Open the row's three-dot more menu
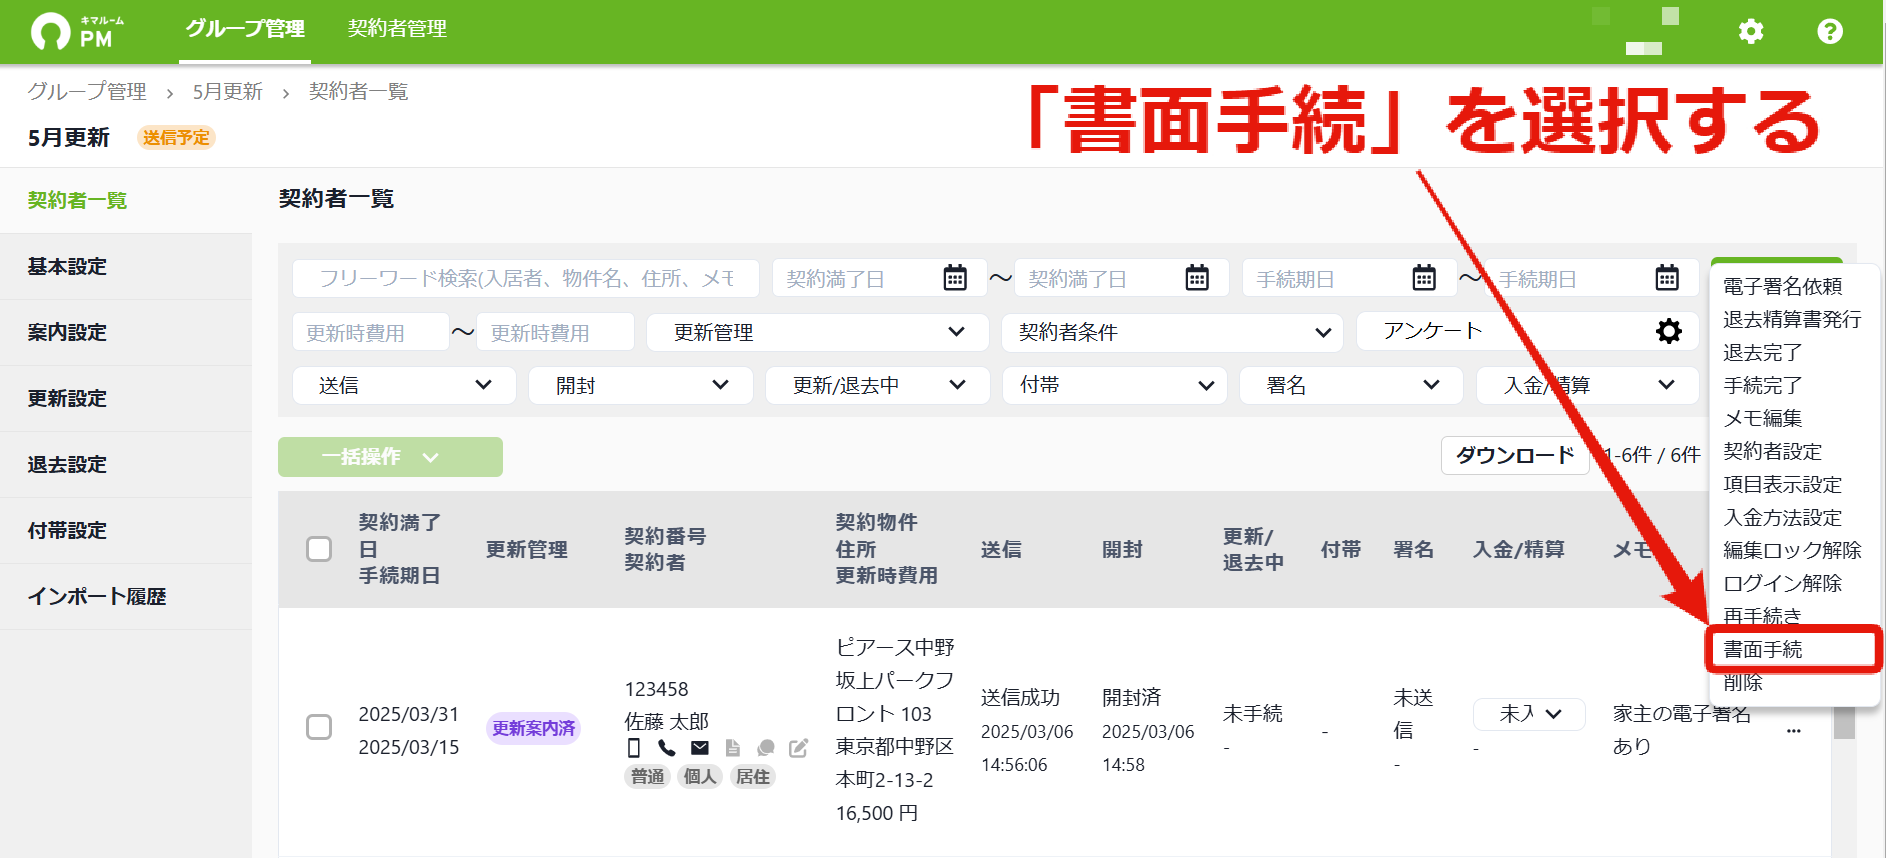The image size is (1886, 858). pyautogui.click(x=1794, y=731)
